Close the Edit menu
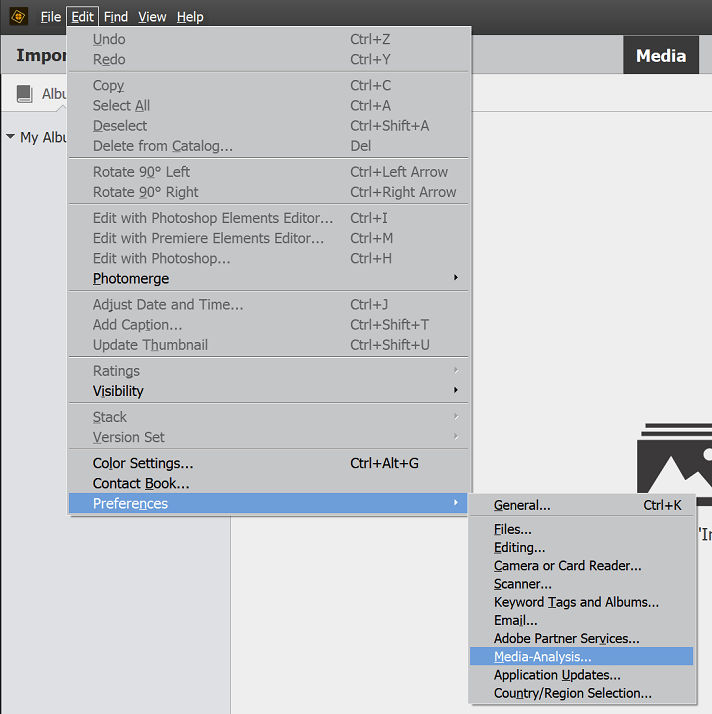This screenshot has height=714, width=712. click(x=82, y=17)
